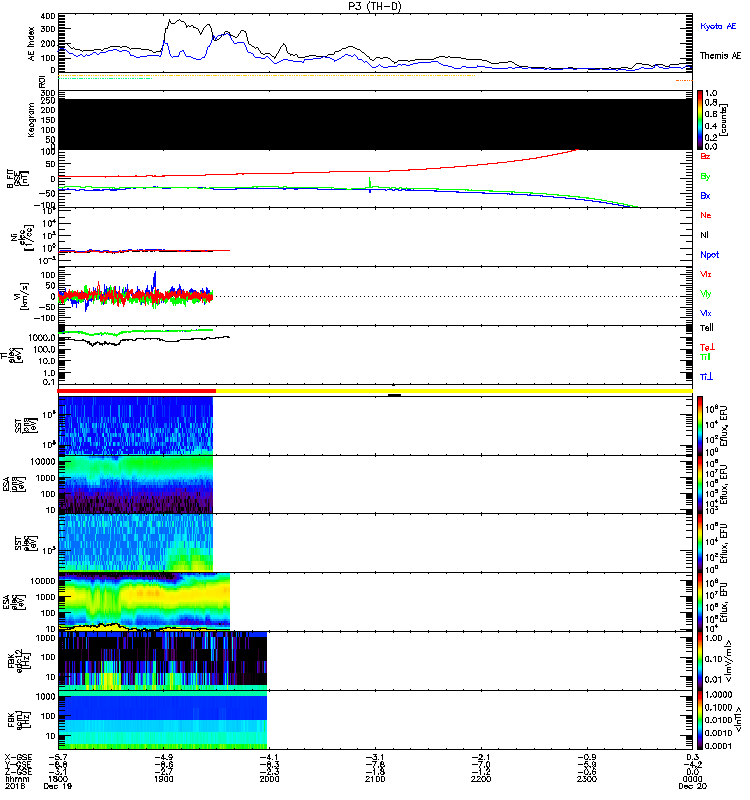Click the small black mark under yellow bar
Screen dimensions: 750x800
pyautogui.click(x=394, y=395)
